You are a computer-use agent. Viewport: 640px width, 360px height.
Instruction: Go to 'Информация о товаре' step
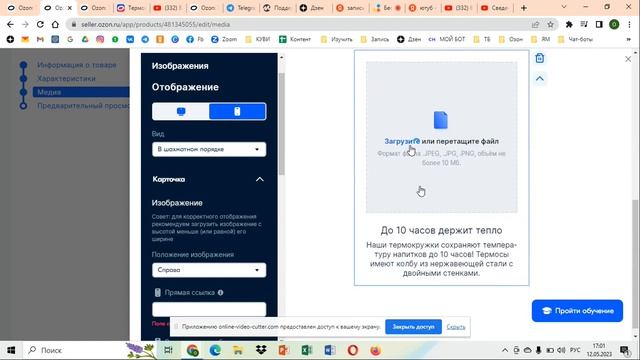[77, 65]
